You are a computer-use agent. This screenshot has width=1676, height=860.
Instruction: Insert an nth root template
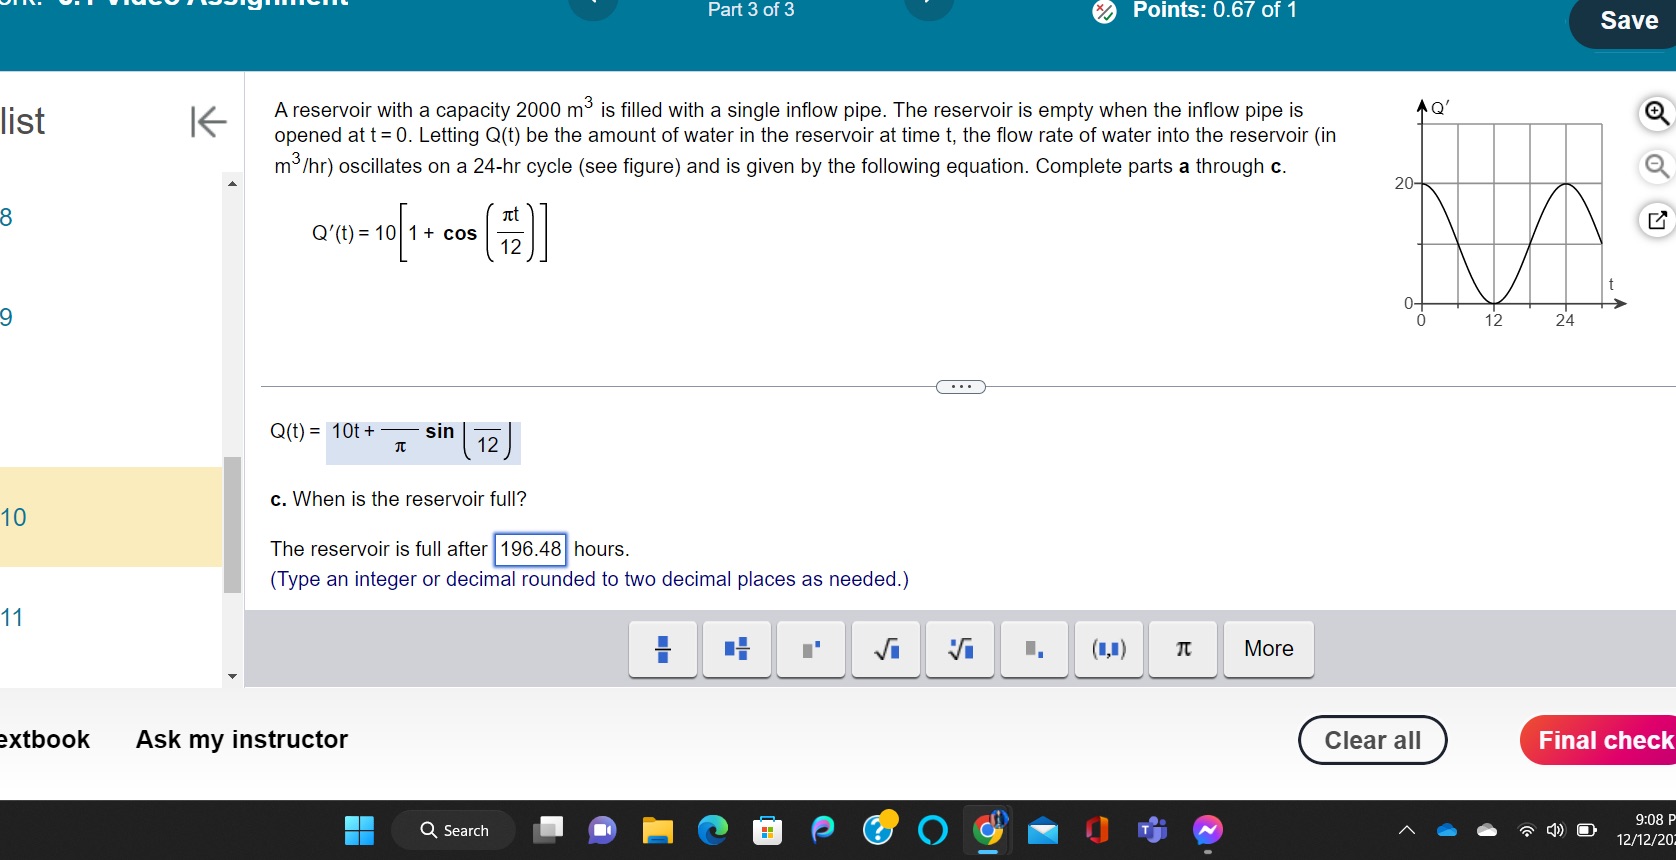coord(960,649)
